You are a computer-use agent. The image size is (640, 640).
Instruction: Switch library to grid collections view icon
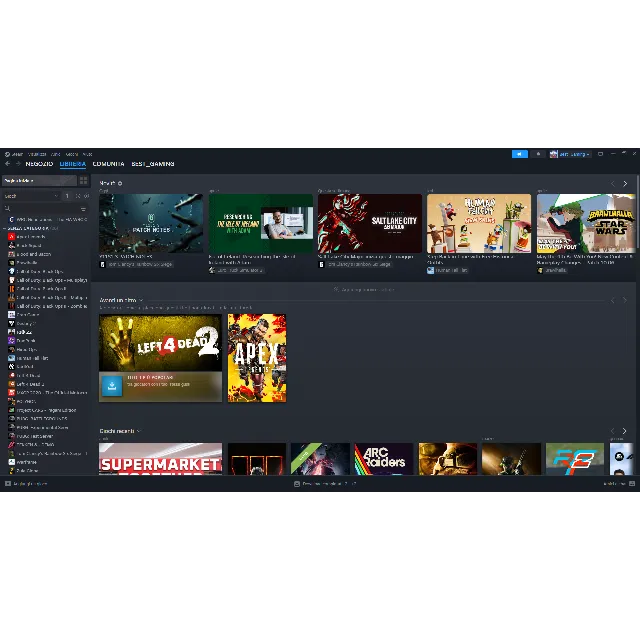coord(83,180)
